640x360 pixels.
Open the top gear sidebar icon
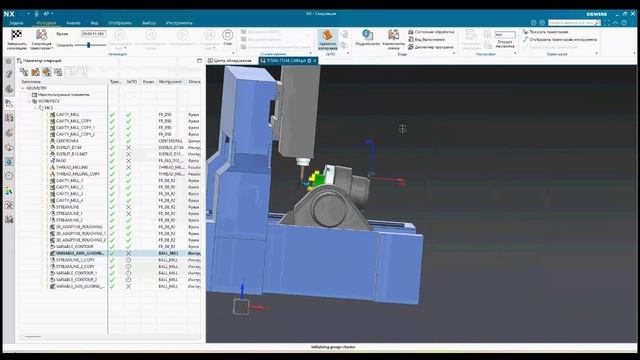[x=9, y=61]
